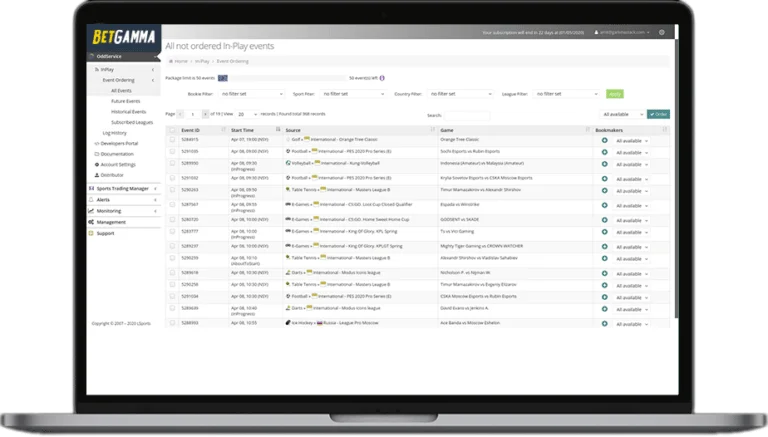The image size is (768, 437).
Task: Click the page number input field
Action: pos(192,114)
